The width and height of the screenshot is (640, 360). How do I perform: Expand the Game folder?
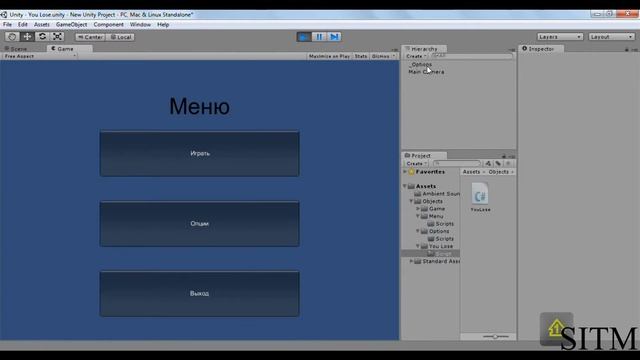(418, 209)
